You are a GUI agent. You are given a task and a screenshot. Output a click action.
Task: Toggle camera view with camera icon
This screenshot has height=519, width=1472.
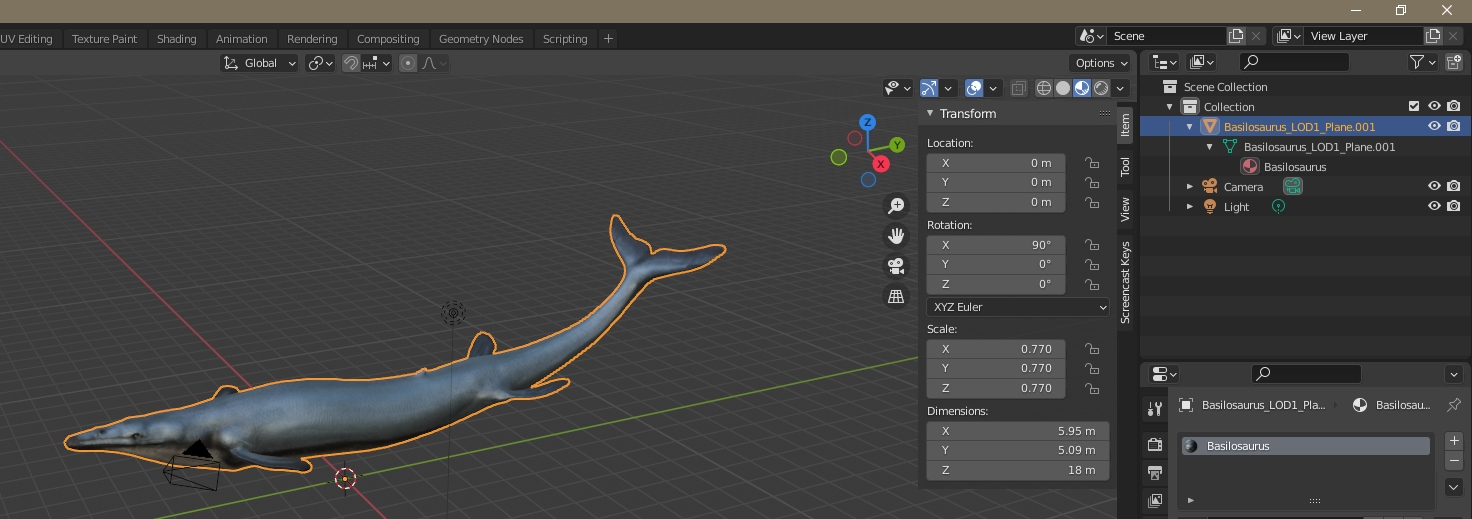coord(896,266)
